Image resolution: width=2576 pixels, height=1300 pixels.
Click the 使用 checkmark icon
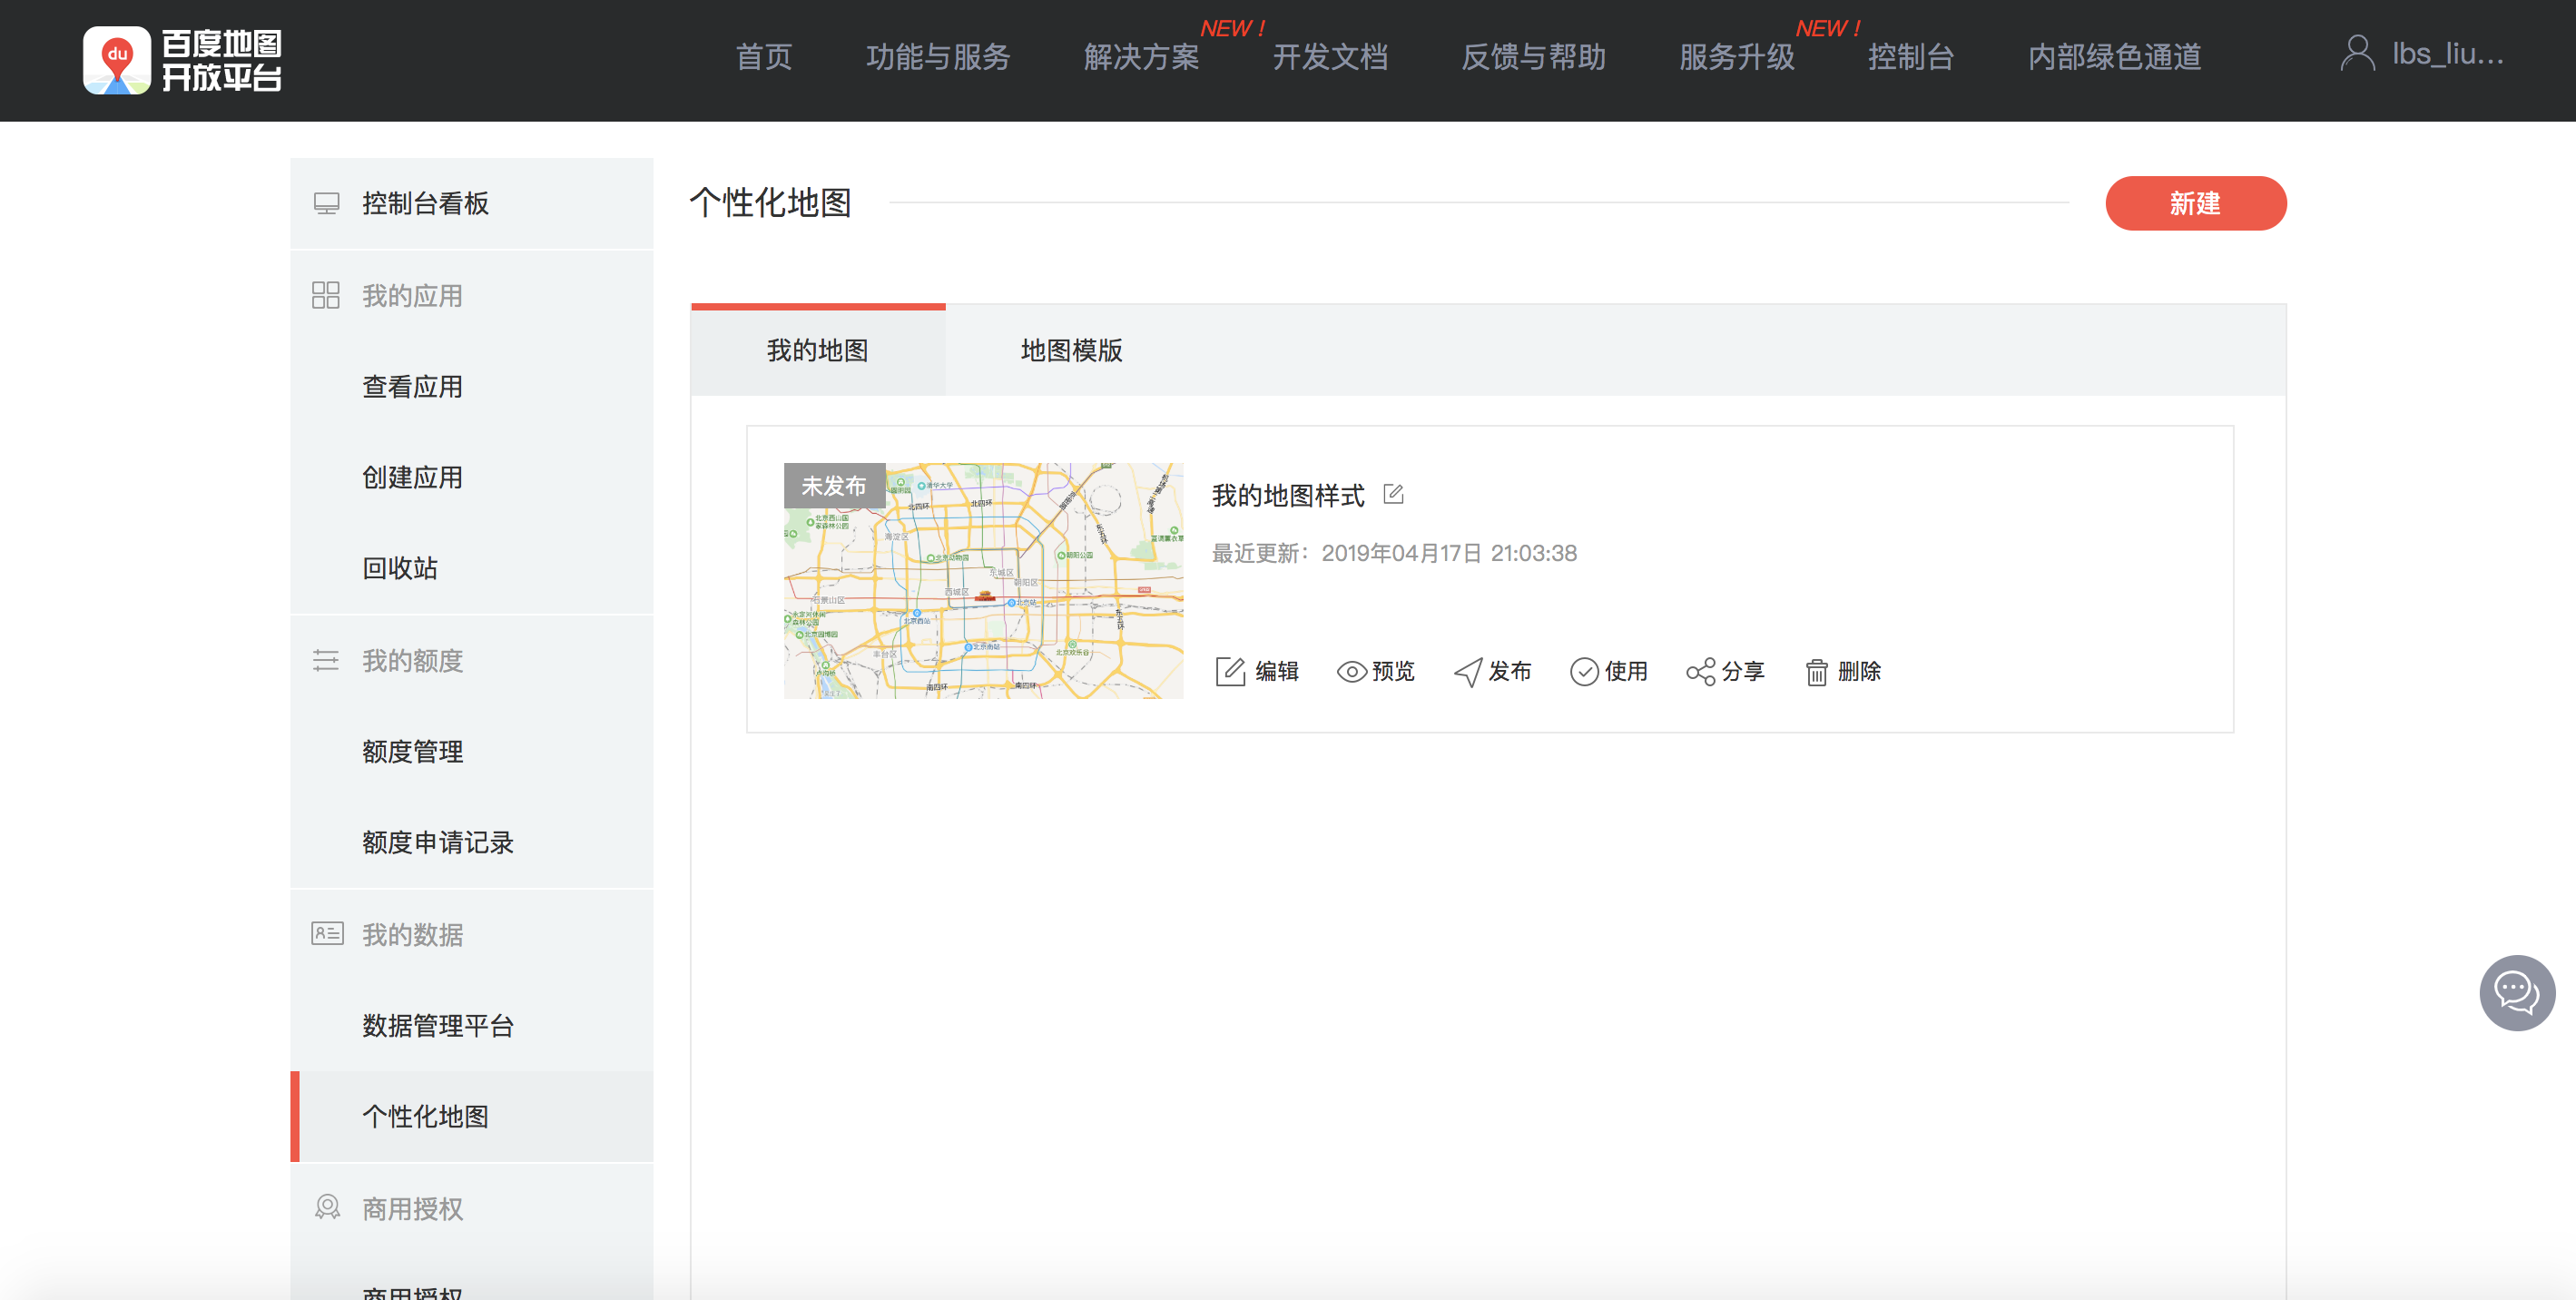[x=1583, y=671]
